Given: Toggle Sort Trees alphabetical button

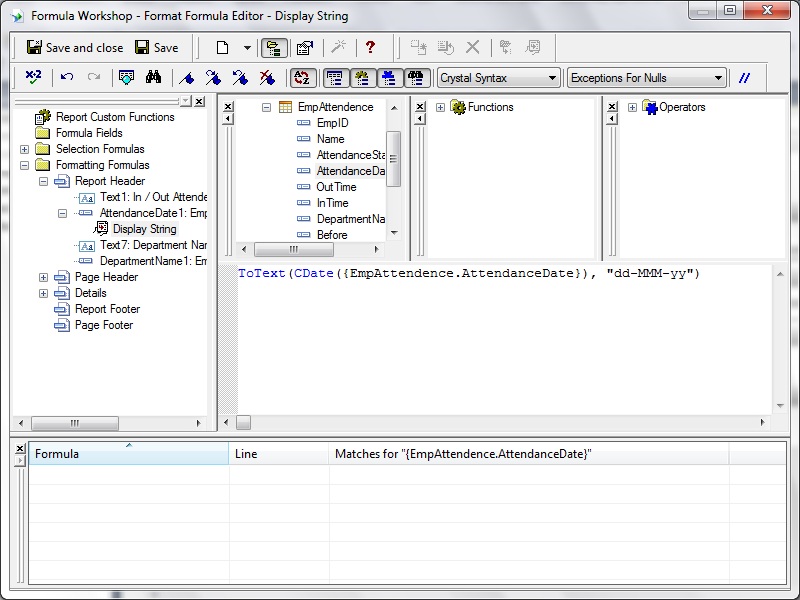Looking at the screenshot, I should [303, 78].
